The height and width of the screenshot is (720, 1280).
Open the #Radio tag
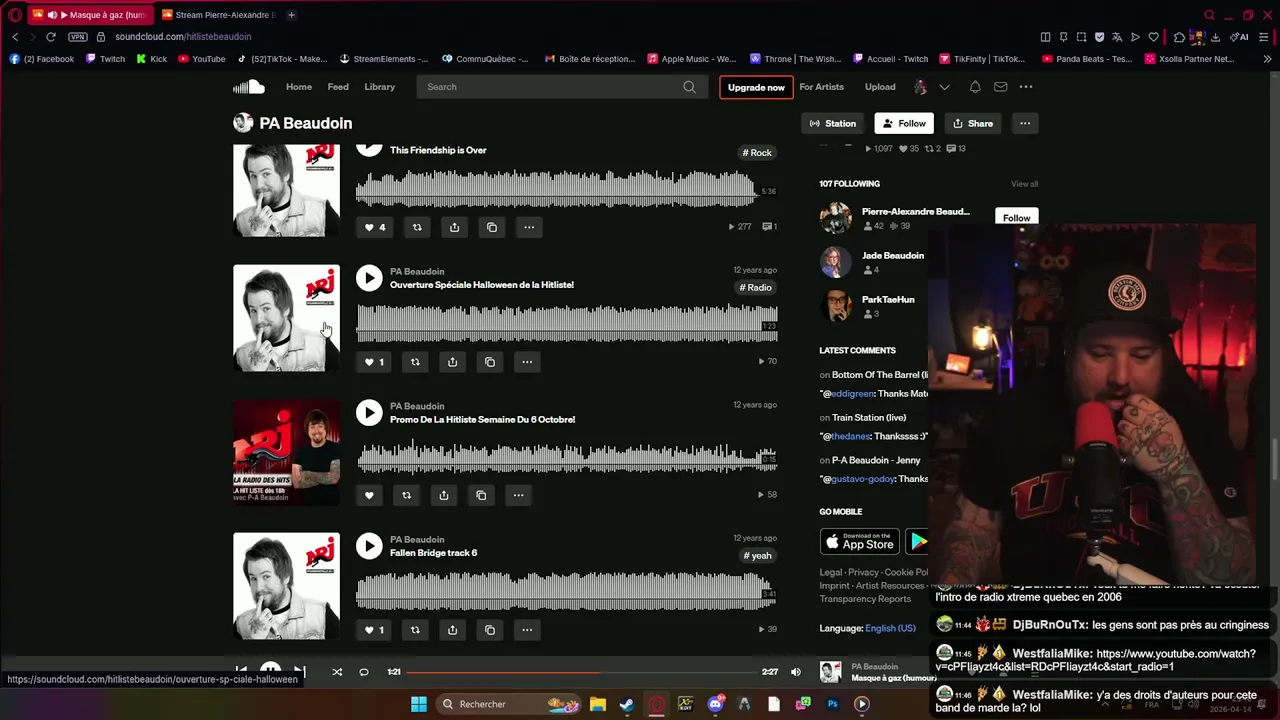[x=756, y=288]
